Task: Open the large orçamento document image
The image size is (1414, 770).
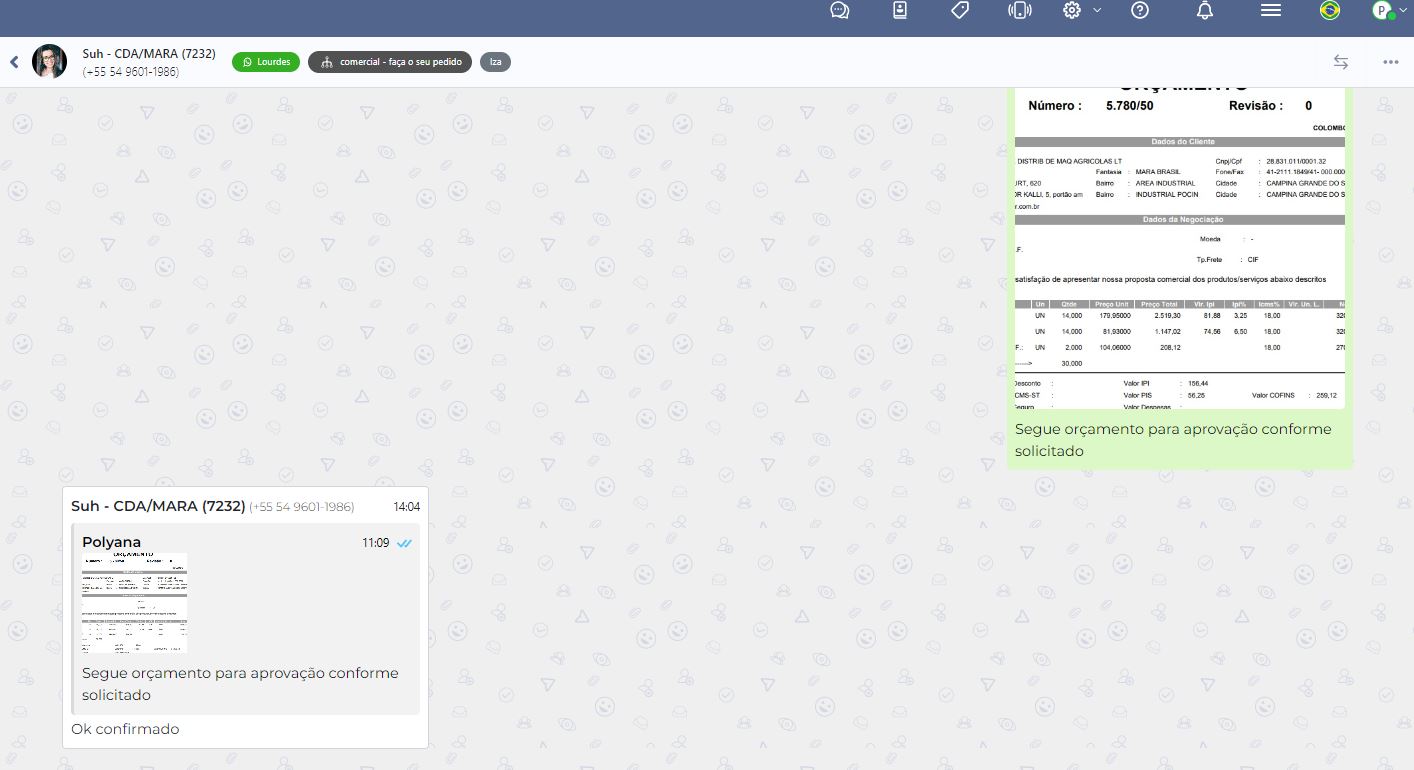Action: coord(1180,250)
